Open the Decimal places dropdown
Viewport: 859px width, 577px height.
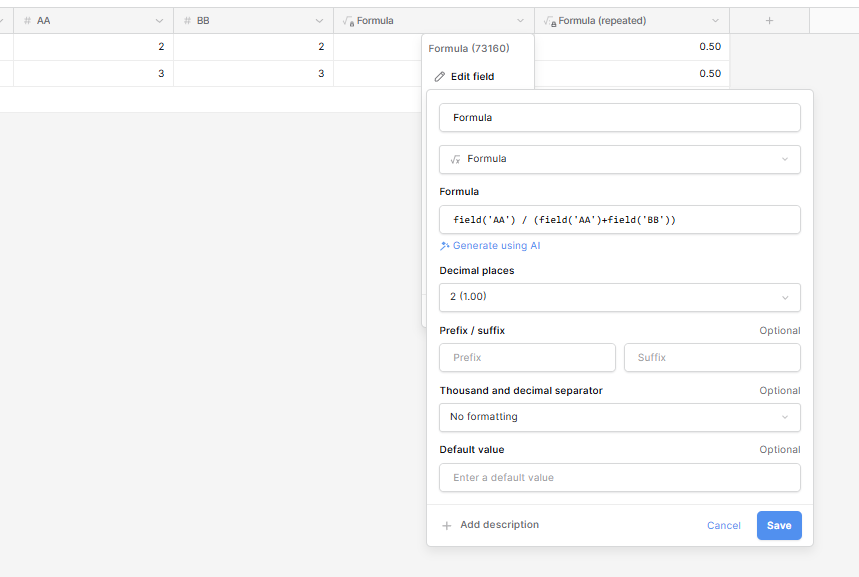click(620, 298)
